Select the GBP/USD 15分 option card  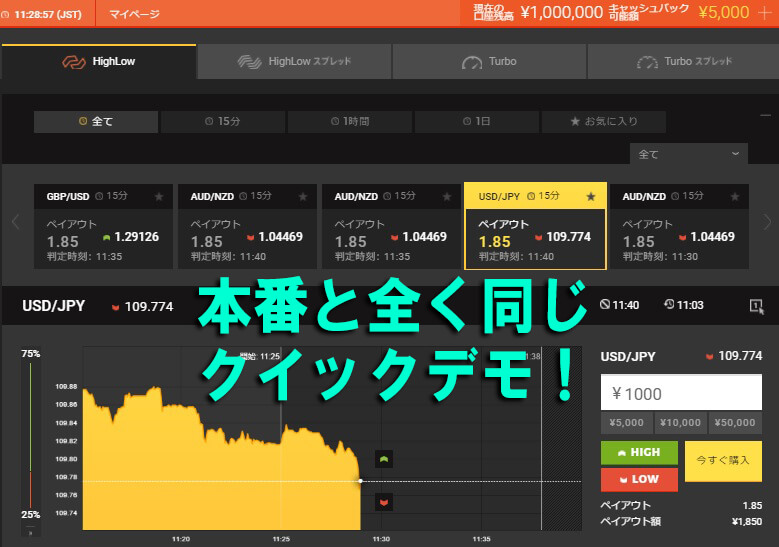pyautogui.click(x=103, y=227)
